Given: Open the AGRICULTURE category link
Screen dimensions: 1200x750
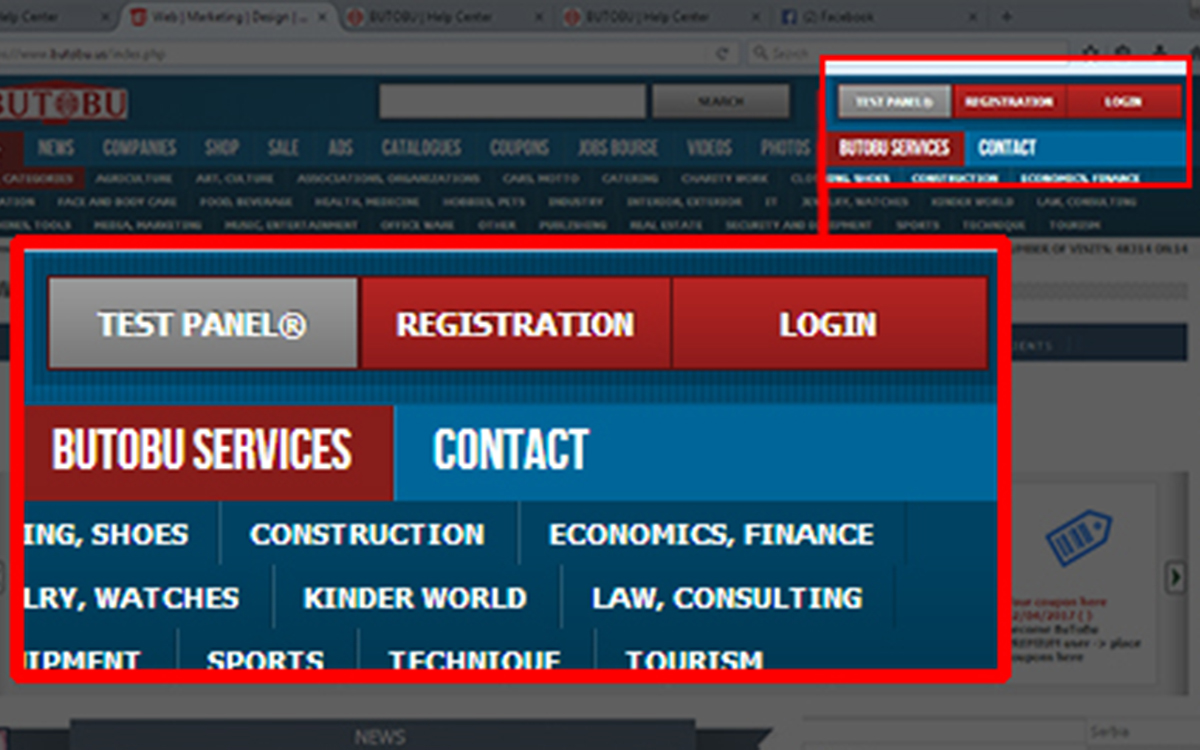Looking at the screenshot, I should [x=133, y=179].
